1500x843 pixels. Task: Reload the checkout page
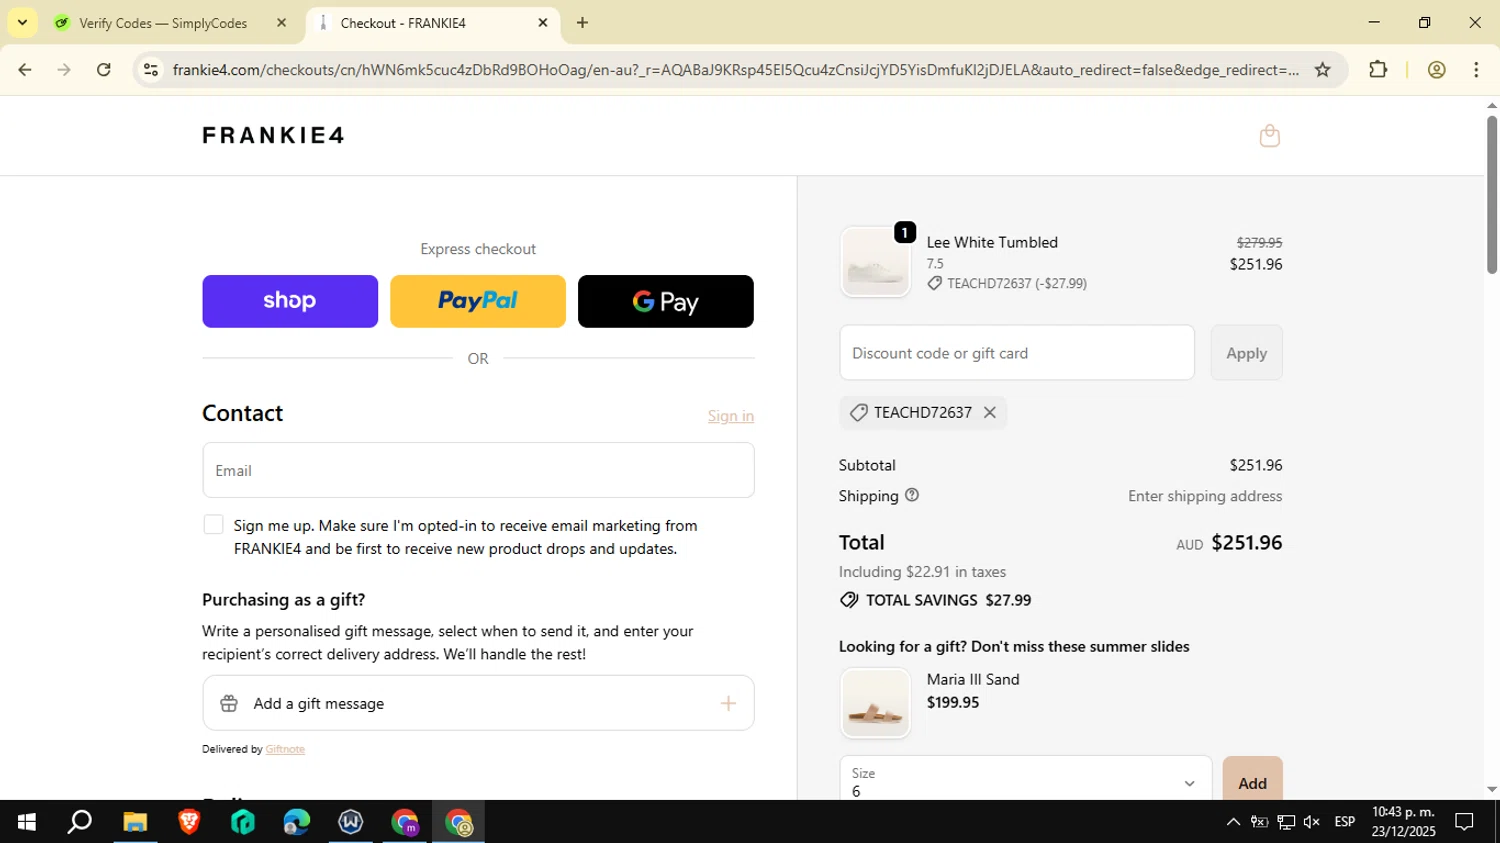103,69
